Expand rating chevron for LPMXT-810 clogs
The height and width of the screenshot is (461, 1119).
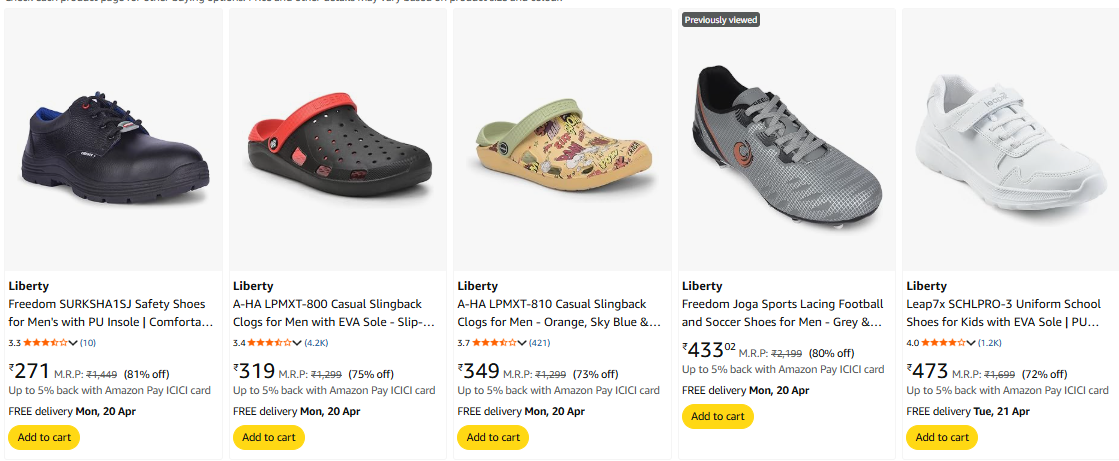pos(524,343)
